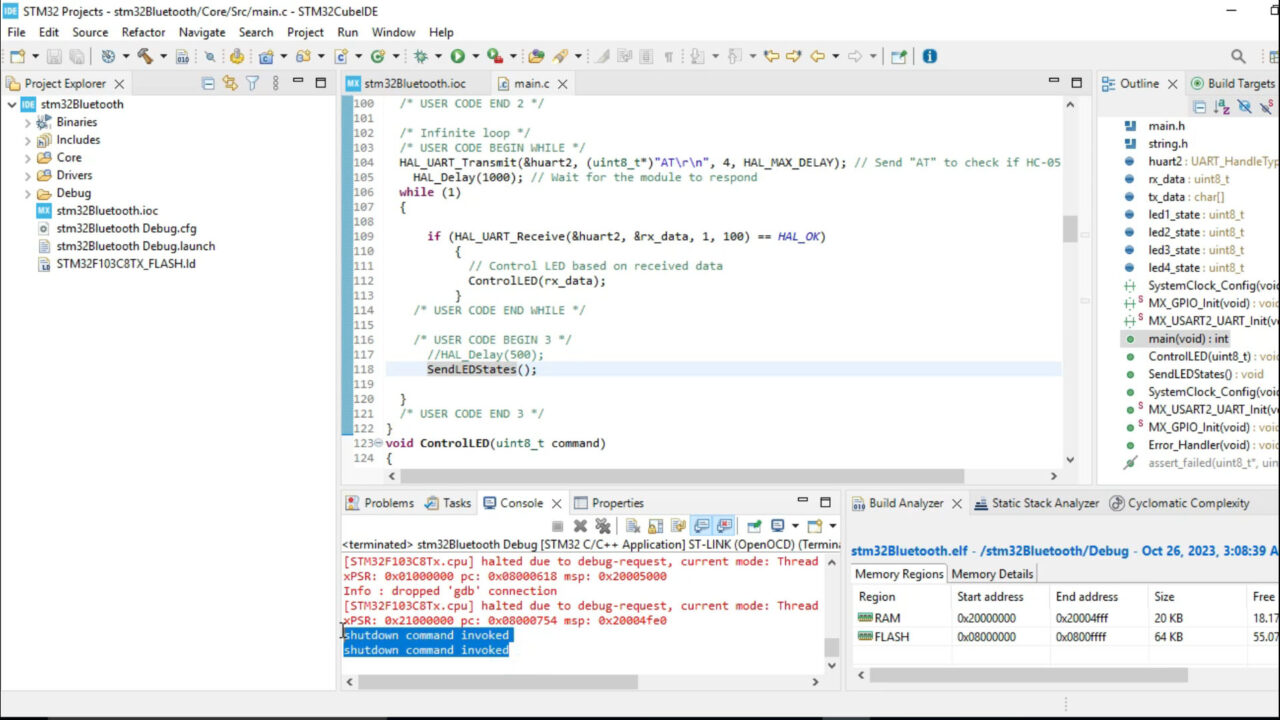Switch to the Problems tab
The height and width of the screenshot is (720, 1280).
pyautogui.click(x=380, y=503)
